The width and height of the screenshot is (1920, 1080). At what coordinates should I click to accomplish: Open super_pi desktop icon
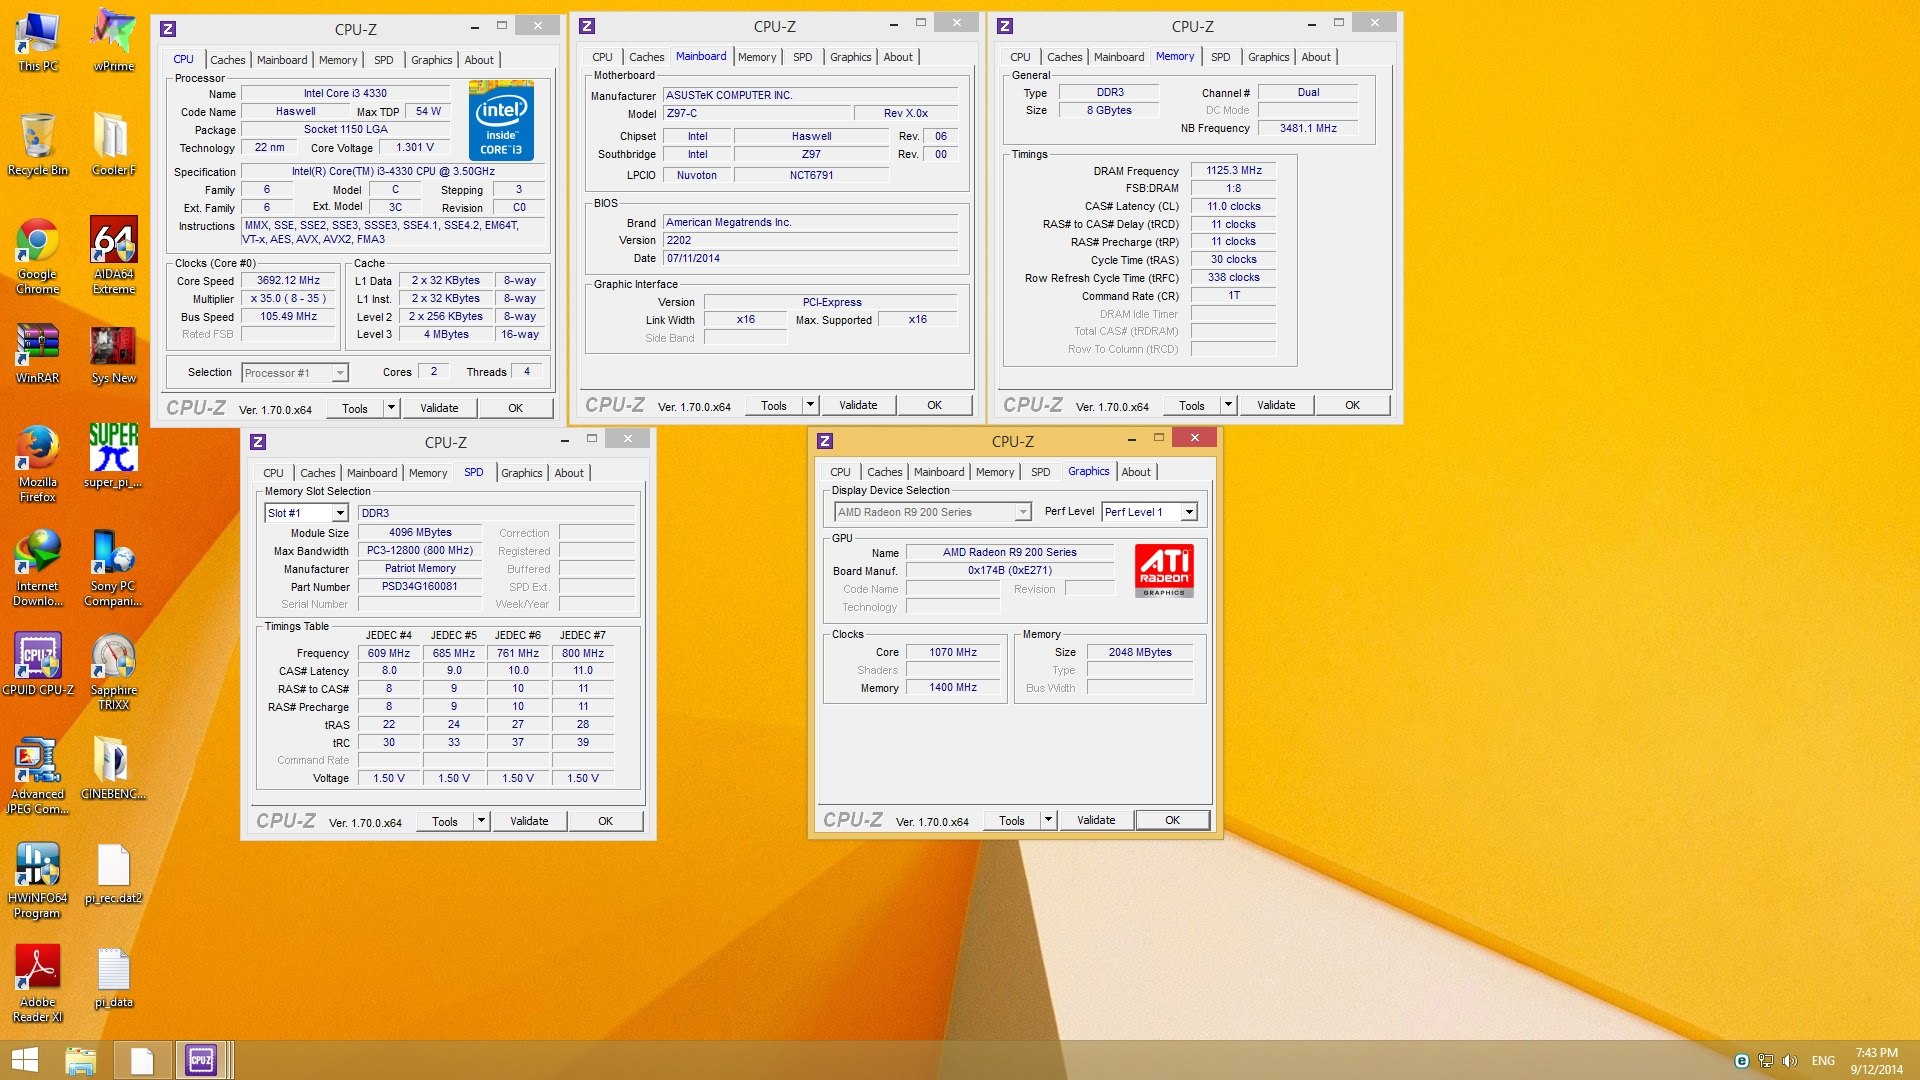pyautogui.click(x=113, y=456)
